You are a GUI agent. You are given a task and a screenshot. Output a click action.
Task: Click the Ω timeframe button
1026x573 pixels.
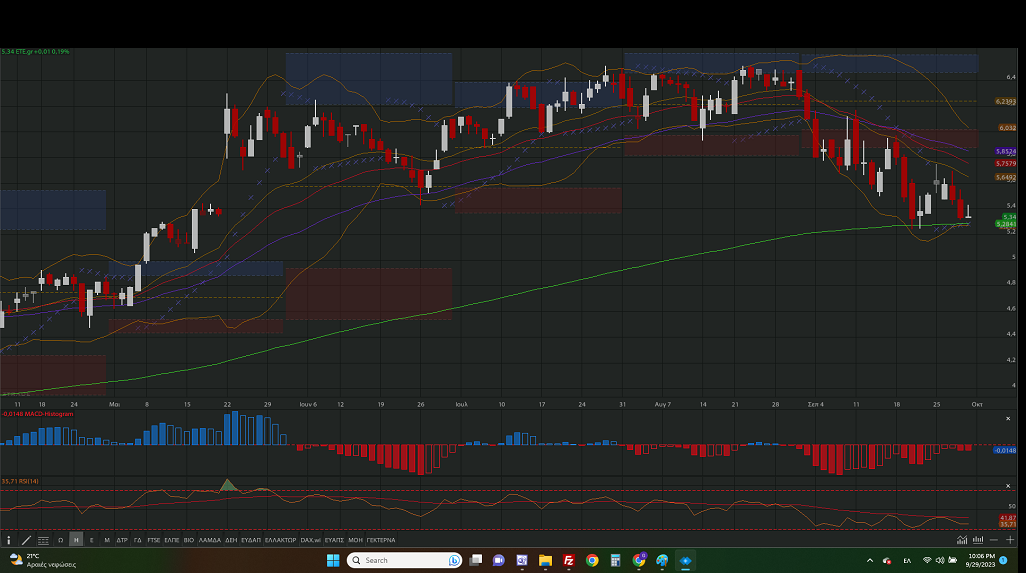coord(60,540)
